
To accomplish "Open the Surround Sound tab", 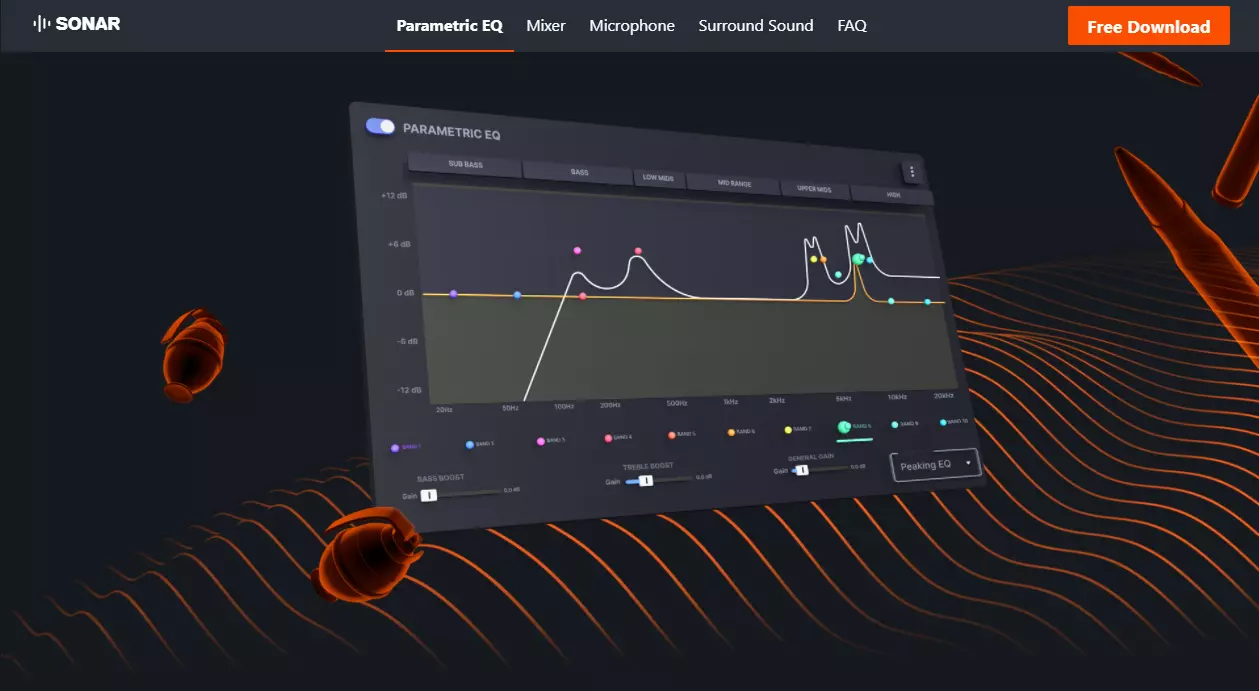I will click(756, 26).
